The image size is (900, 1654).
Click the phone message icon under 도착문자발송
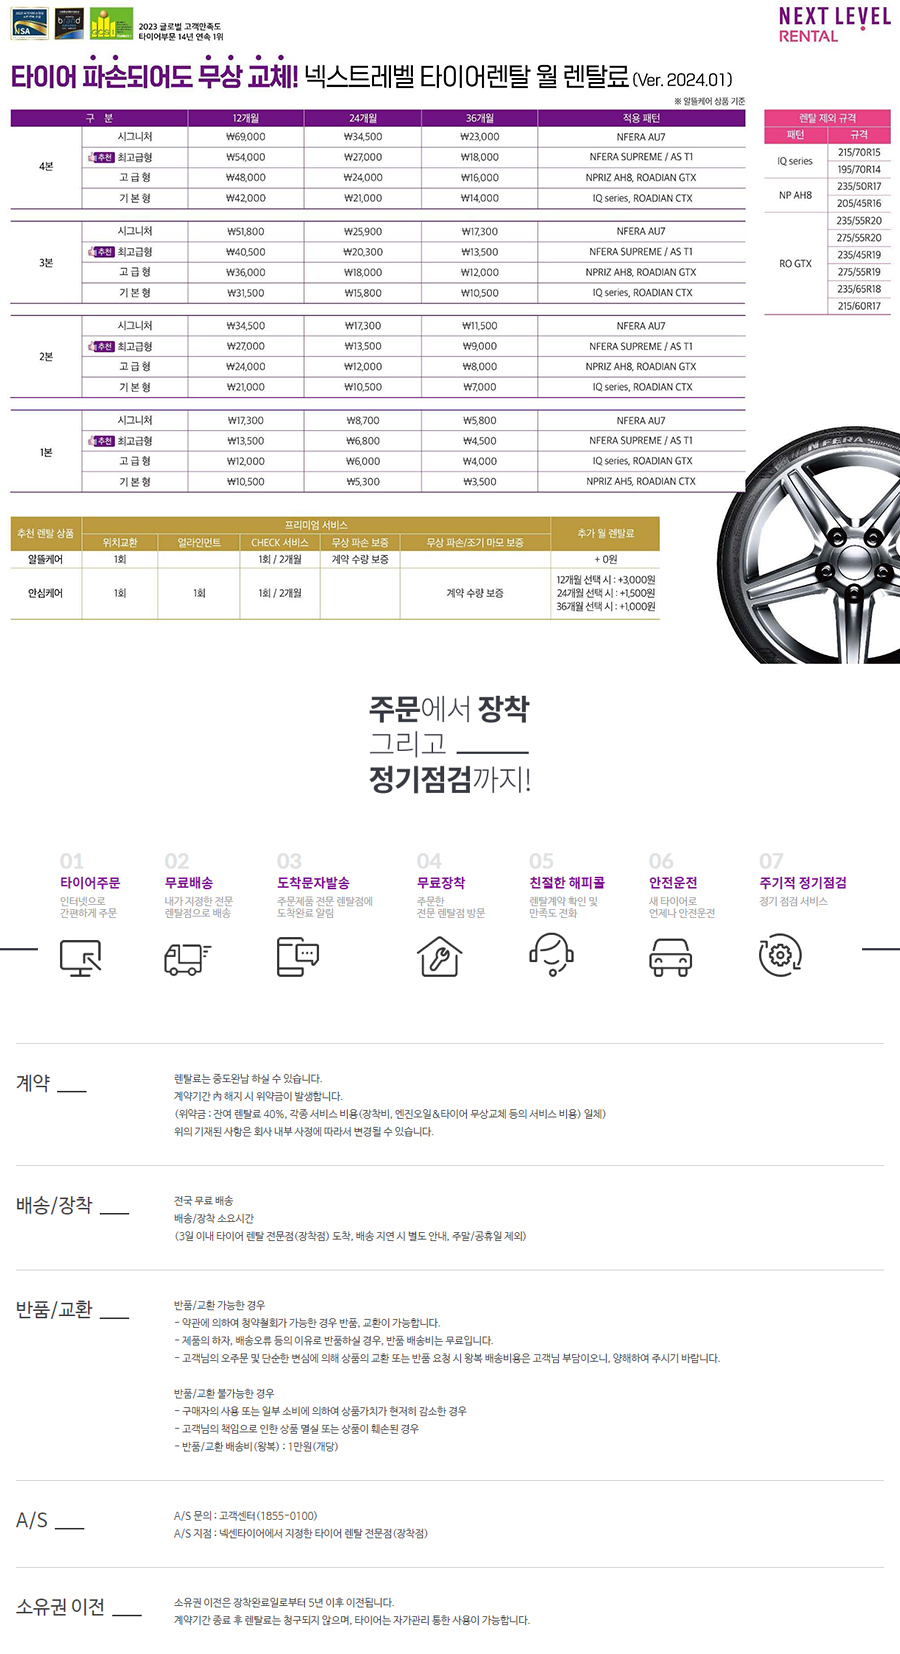pyautogui.click(x=298, y=956)
